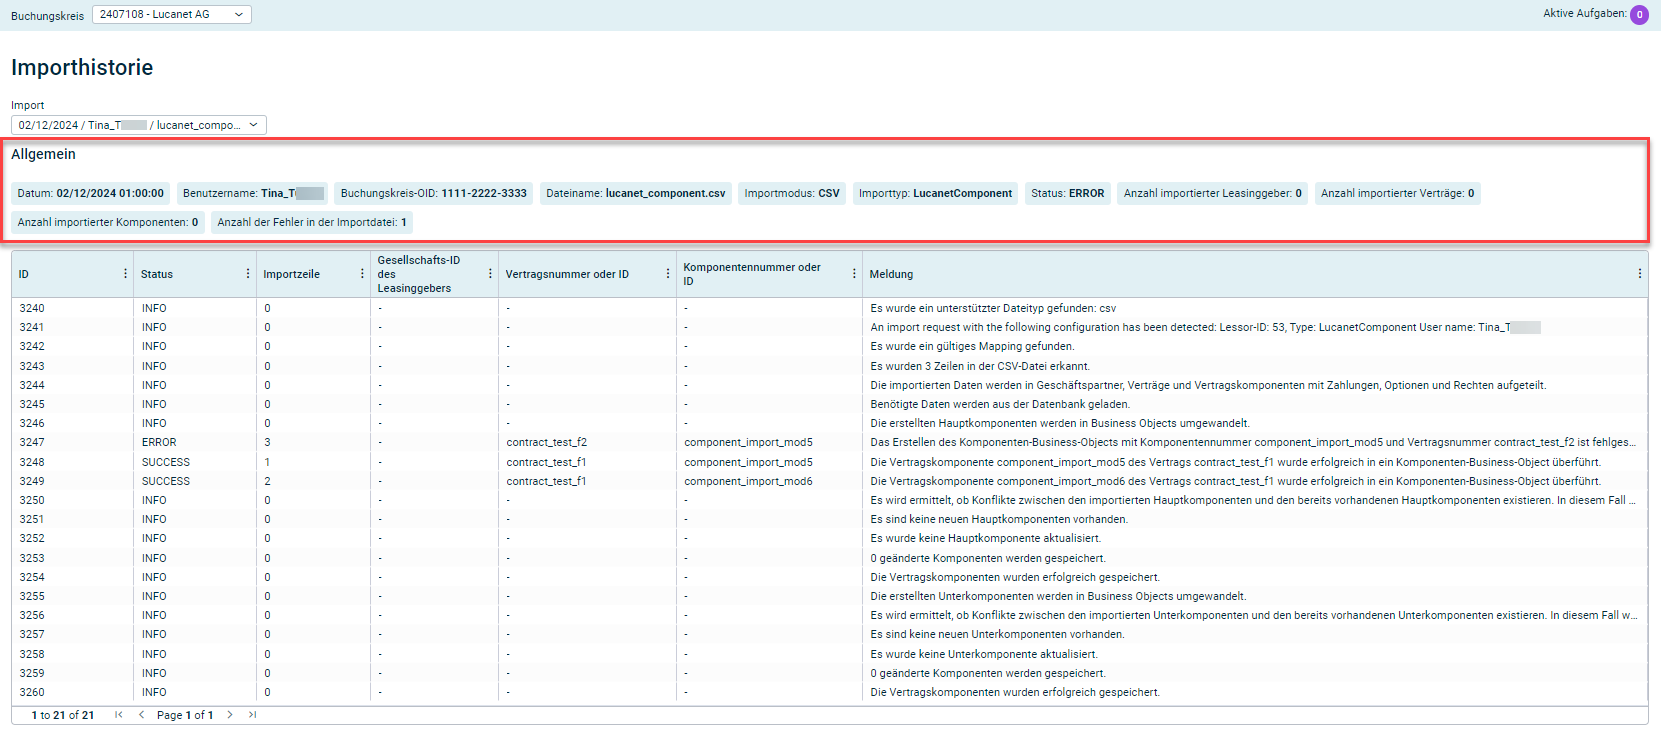The height and width of the screenshot is (729, 1661).
Task: Select the Buchungskreis-OID 1111-2222-3333 chip
Action: pyautogui.click(x=434, y=193)
